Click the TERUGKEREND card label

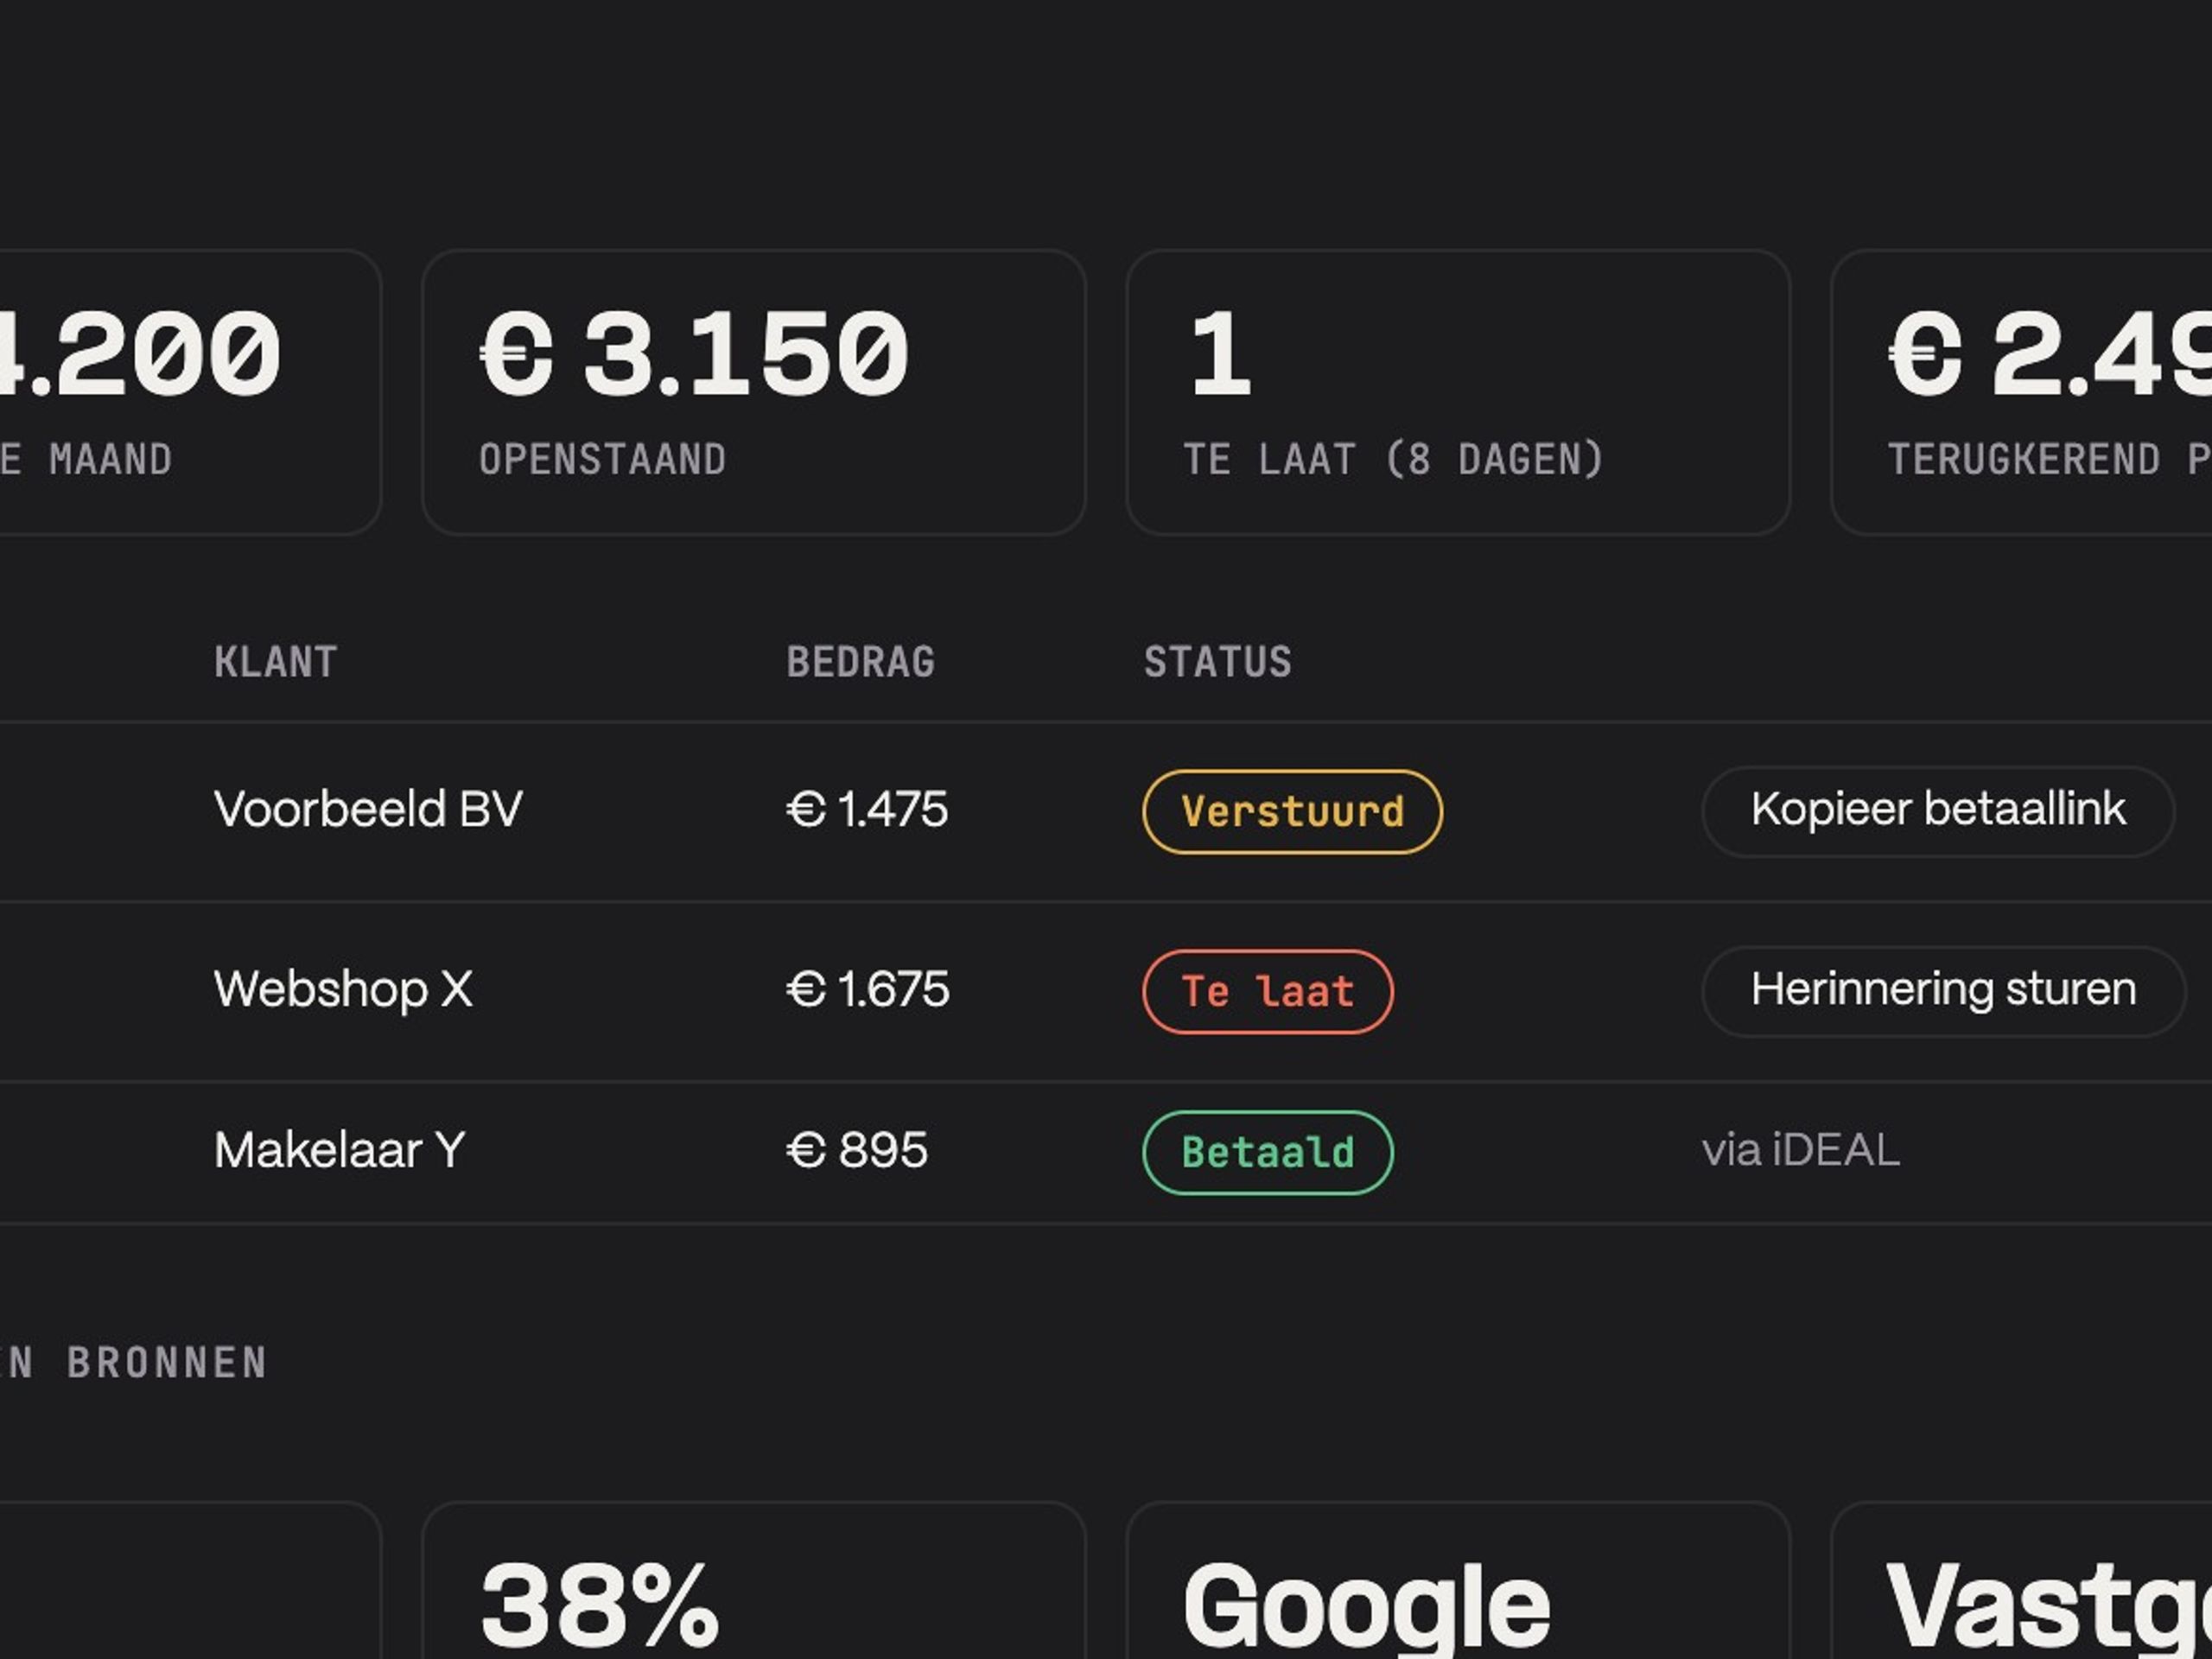coord(2049,460)
